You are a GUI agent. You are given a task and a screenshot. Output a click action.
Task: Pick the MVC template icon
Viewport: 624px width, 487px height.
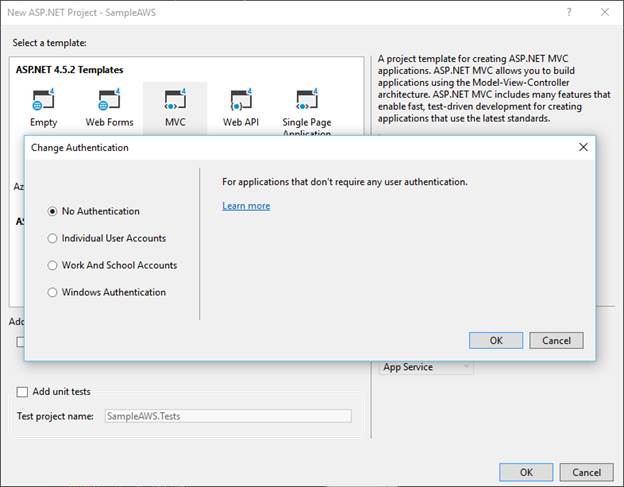coord(175,99)
